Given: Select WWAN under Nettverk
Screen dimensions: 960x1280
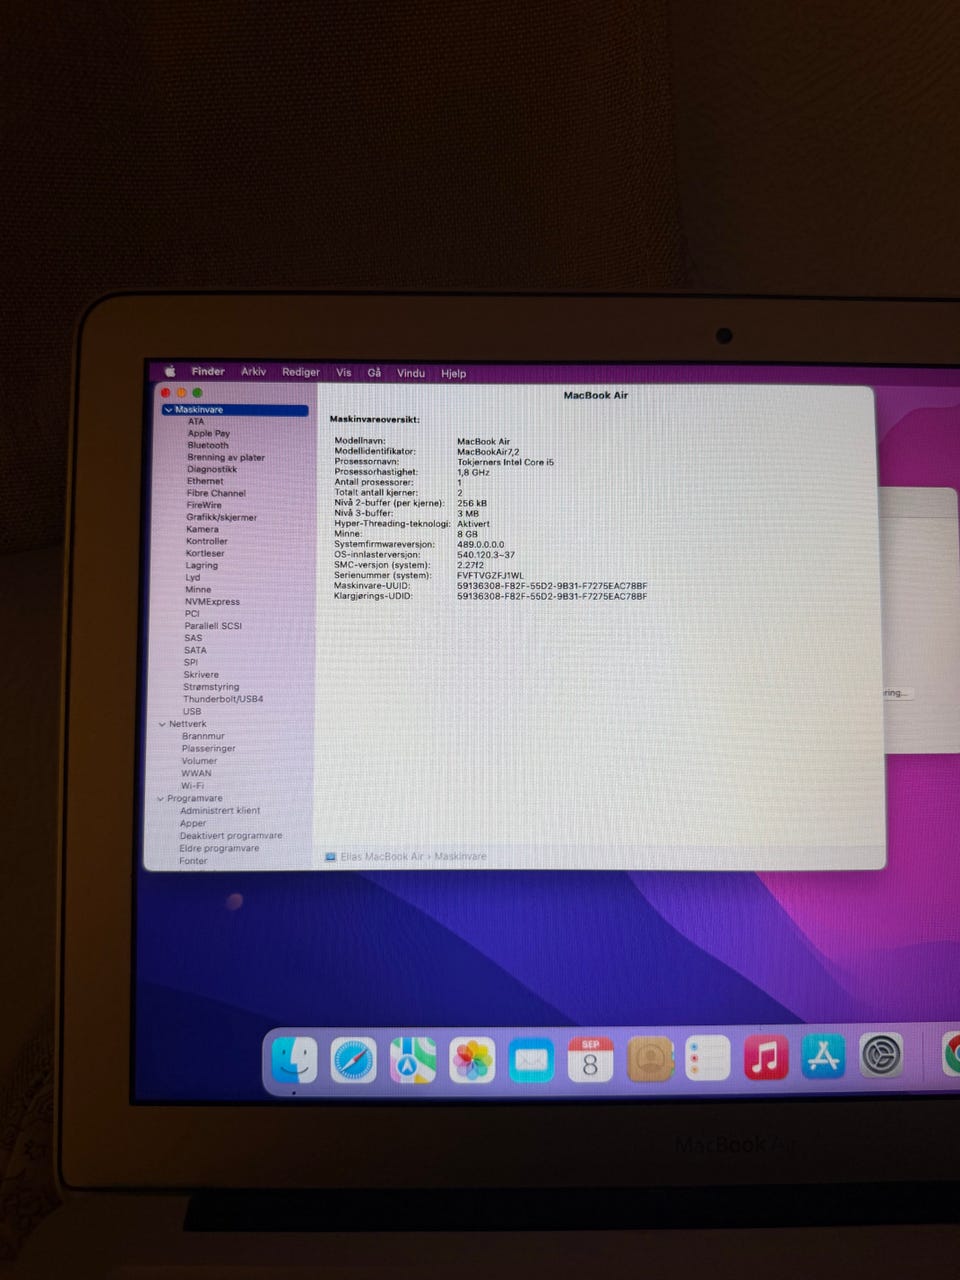Looking at the screenshot, I should pyautogui.click(x=196, y=773).
